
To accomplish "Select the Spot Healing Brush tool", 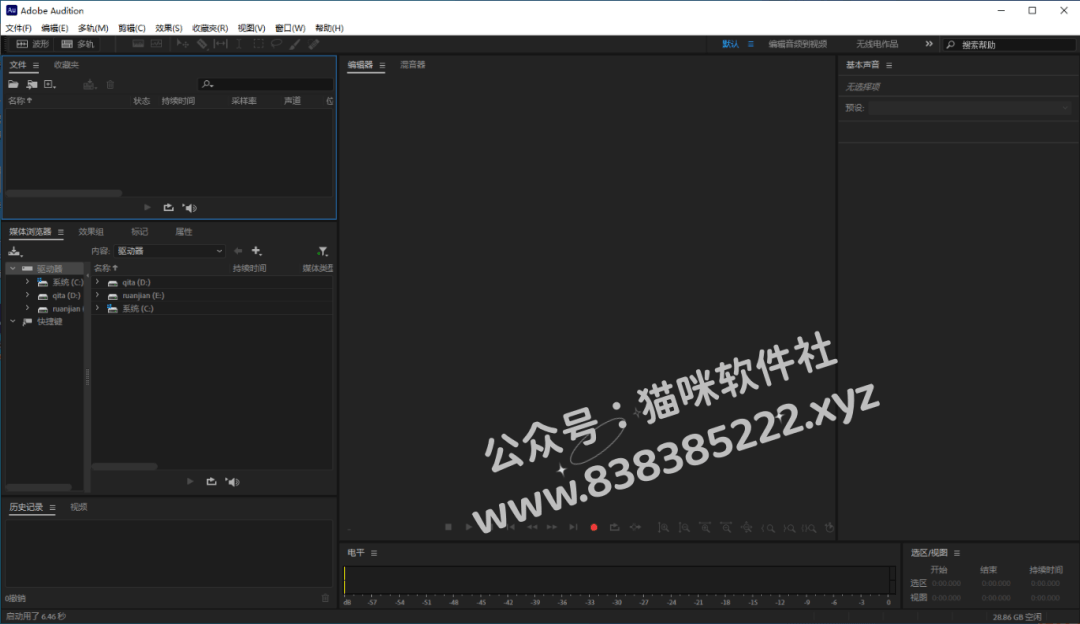I will pos(313,44).
